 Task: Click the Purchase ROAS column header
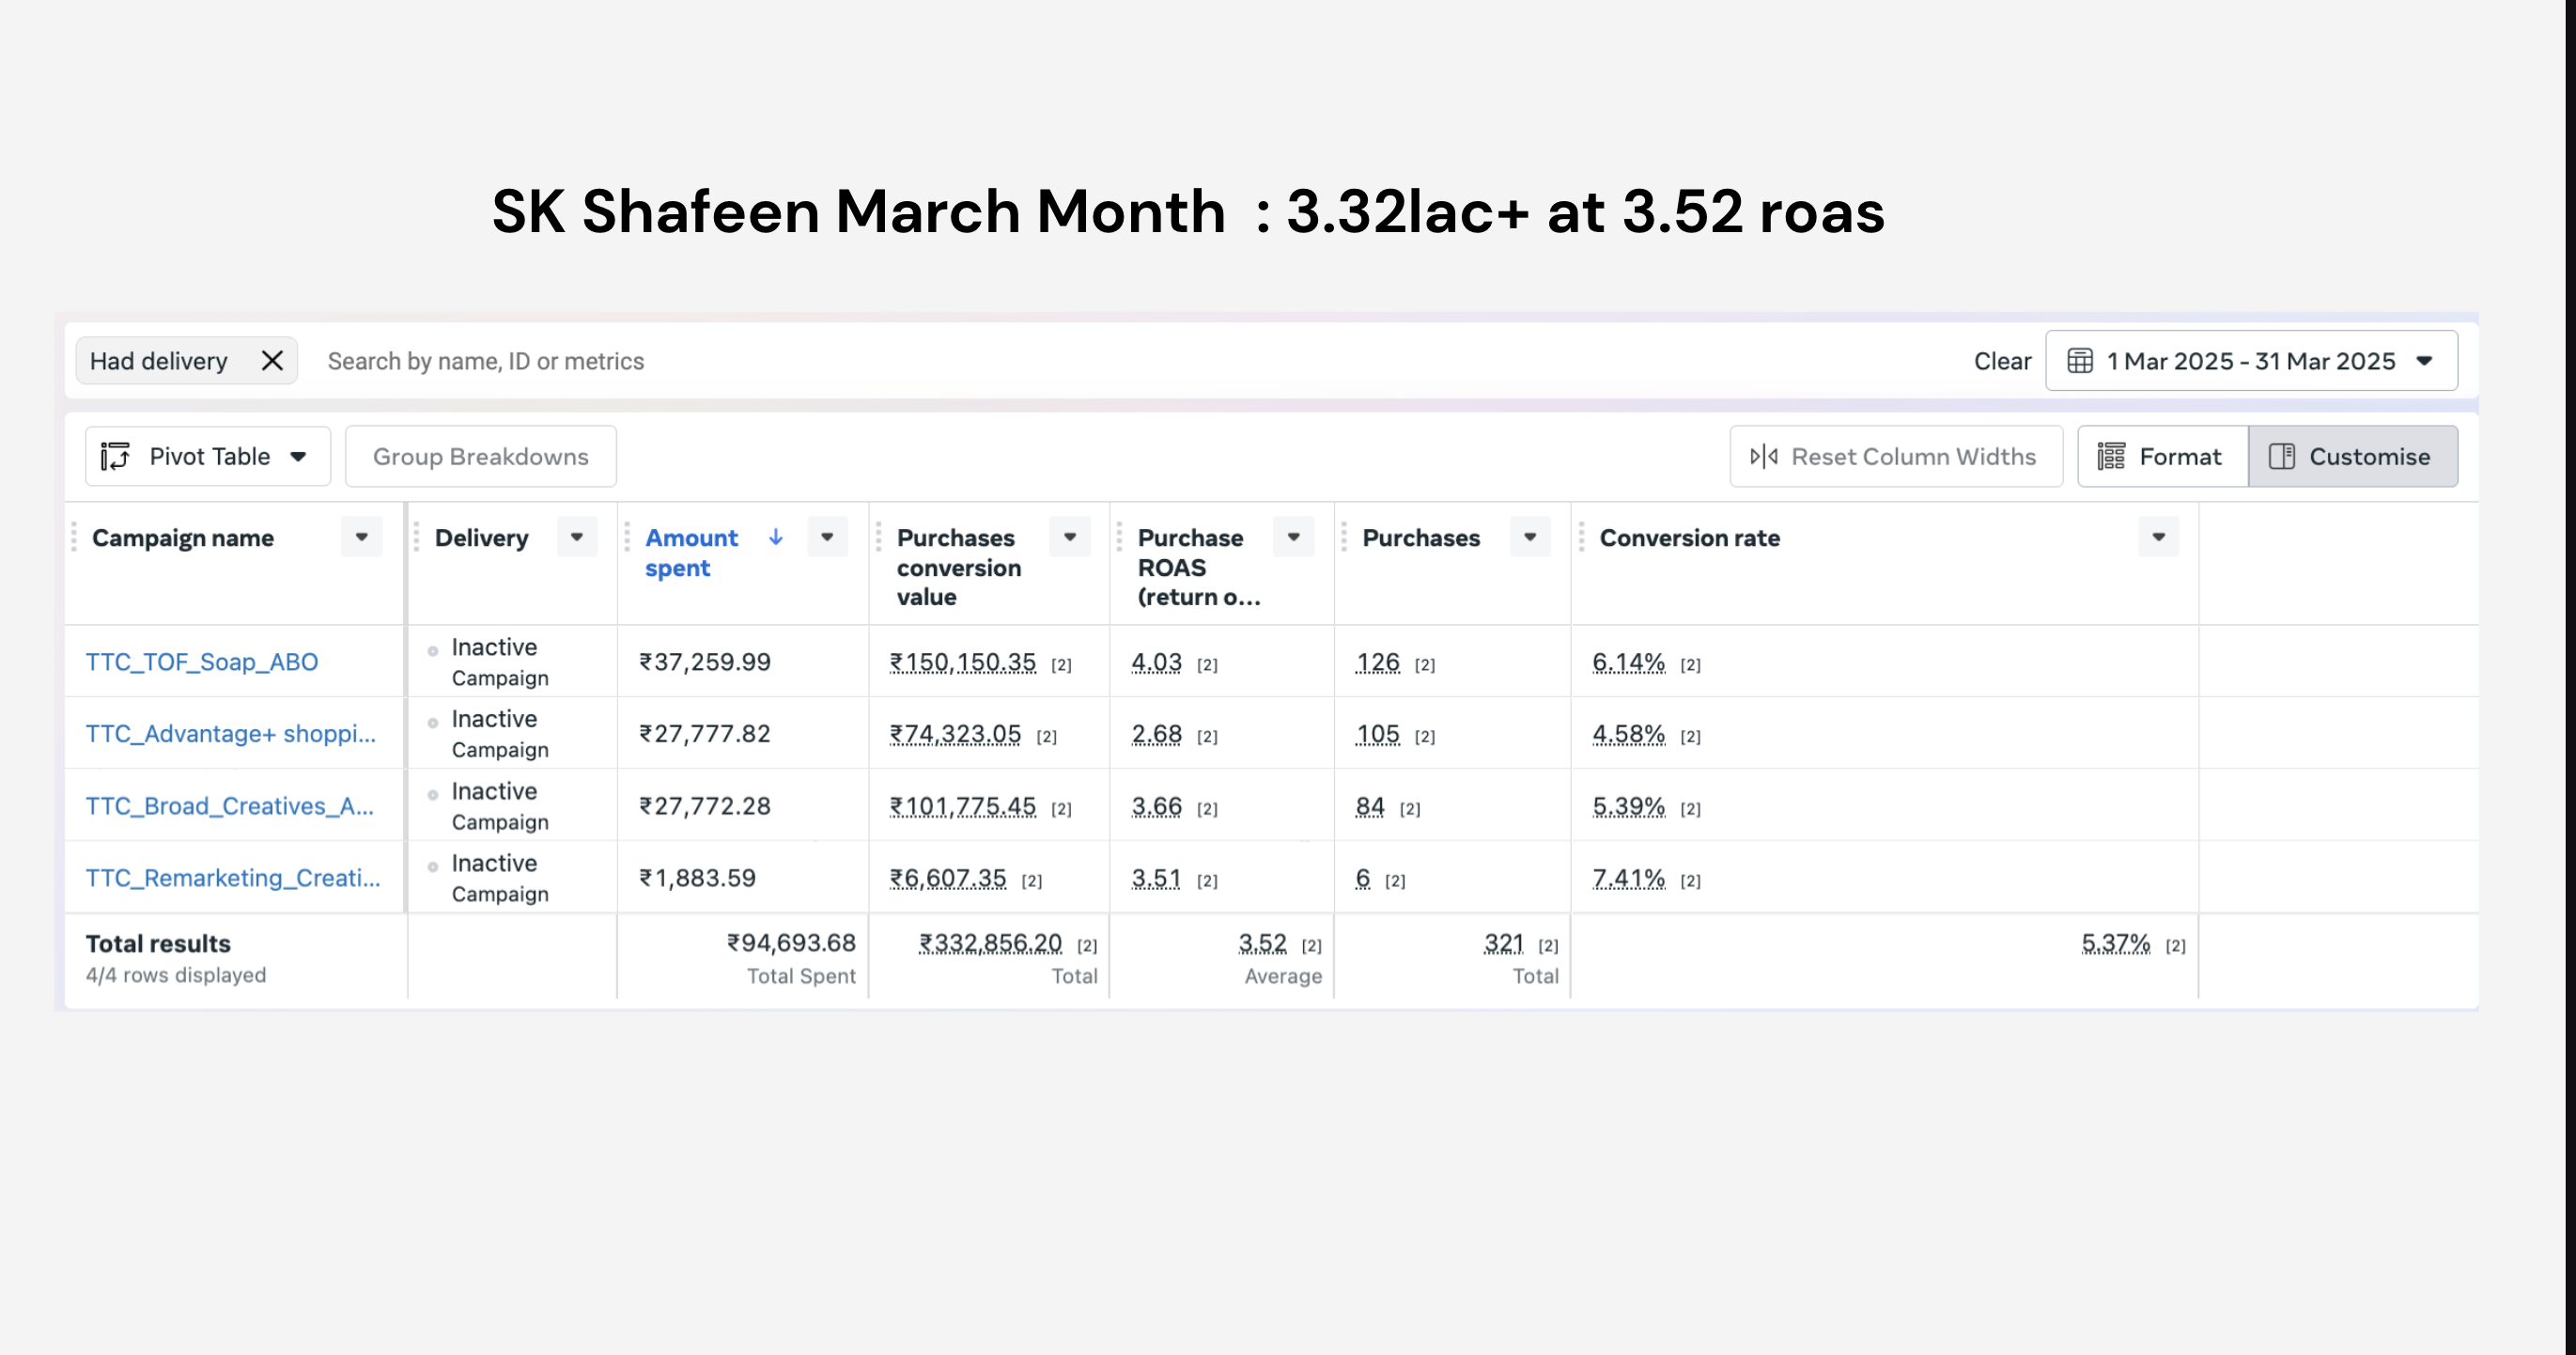pyautogui.click(x=1198, y=567)
